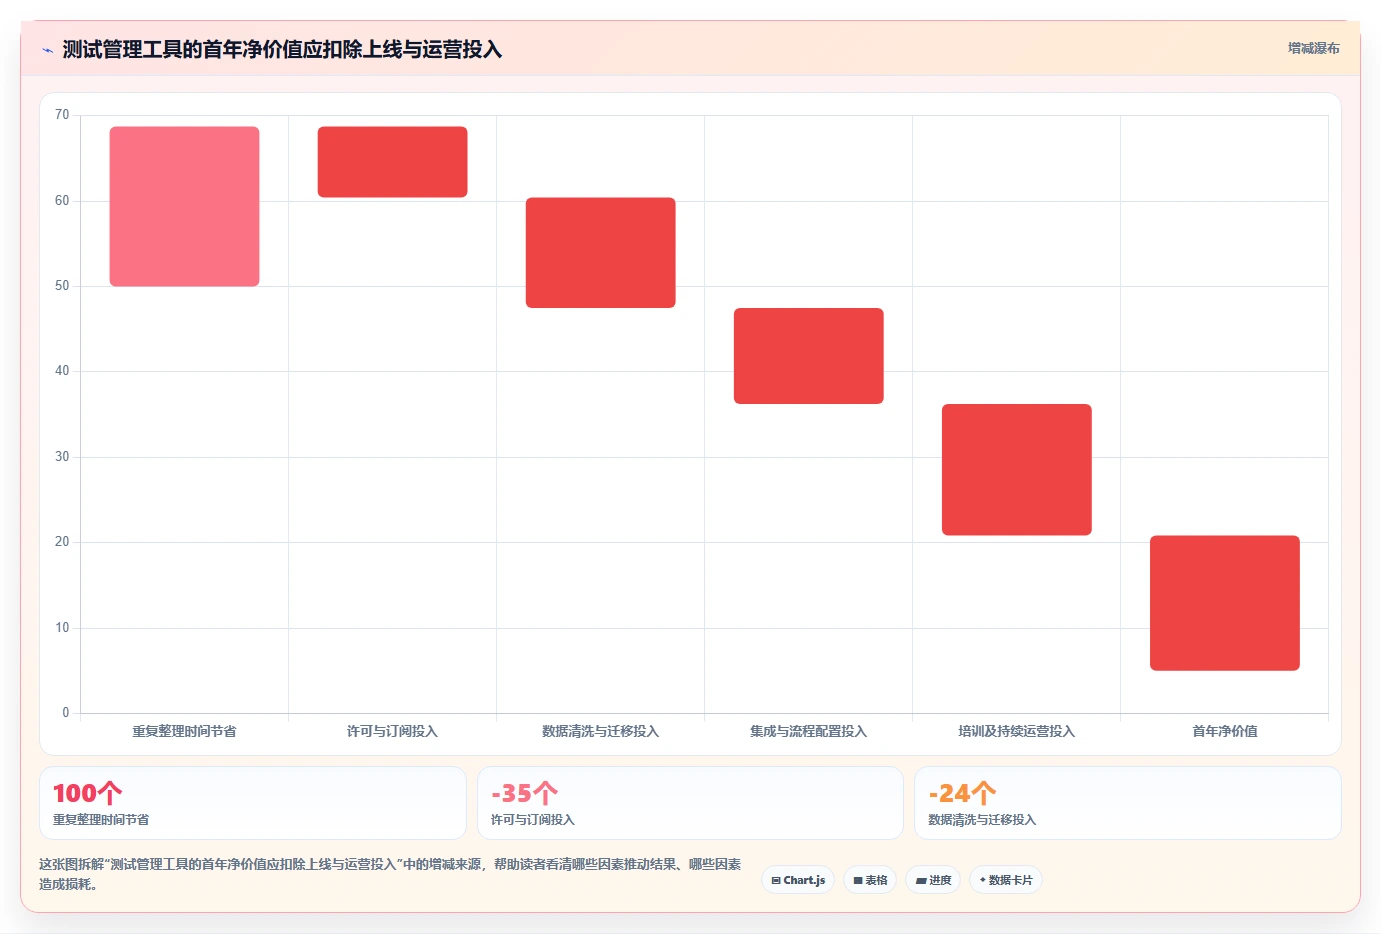This screenshot has height=934, width=1381.
Task: Click x-axis label 培训及持续运营投入
Action: [1016, 731]
